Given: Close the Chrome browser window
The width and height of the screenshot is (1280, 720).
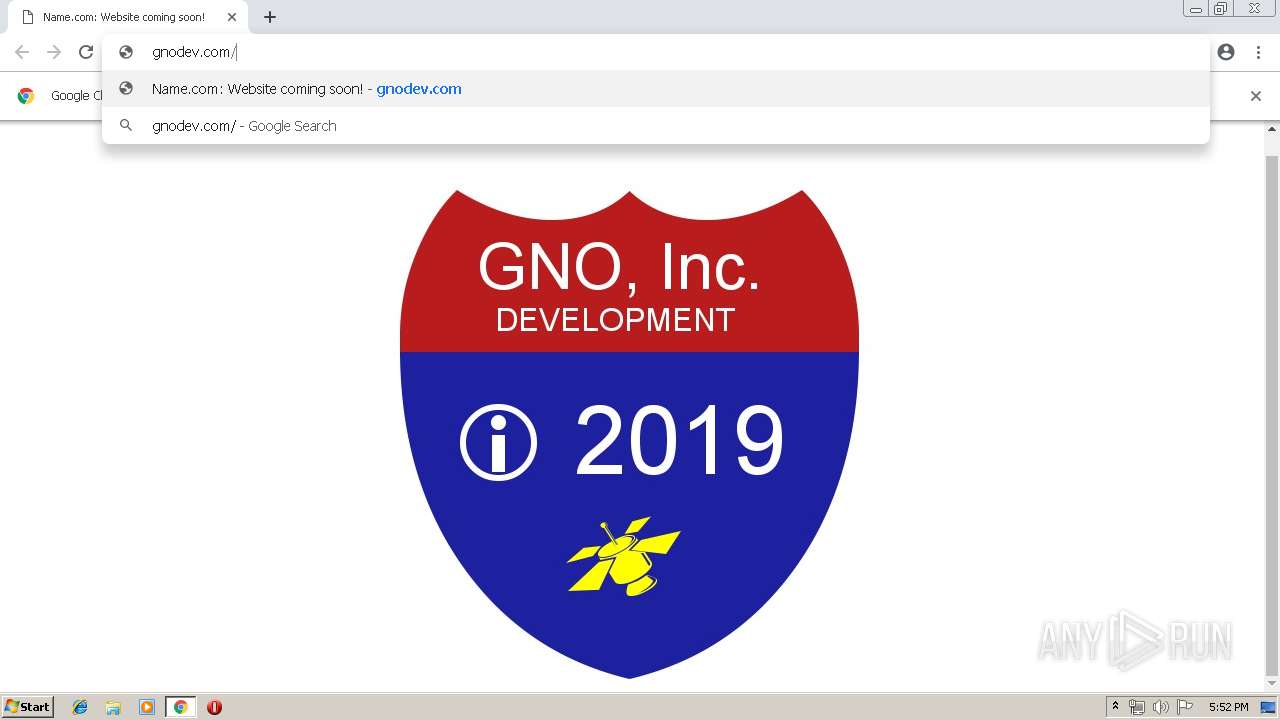Looking at the screenshot, I should (x=1254, y=9).
